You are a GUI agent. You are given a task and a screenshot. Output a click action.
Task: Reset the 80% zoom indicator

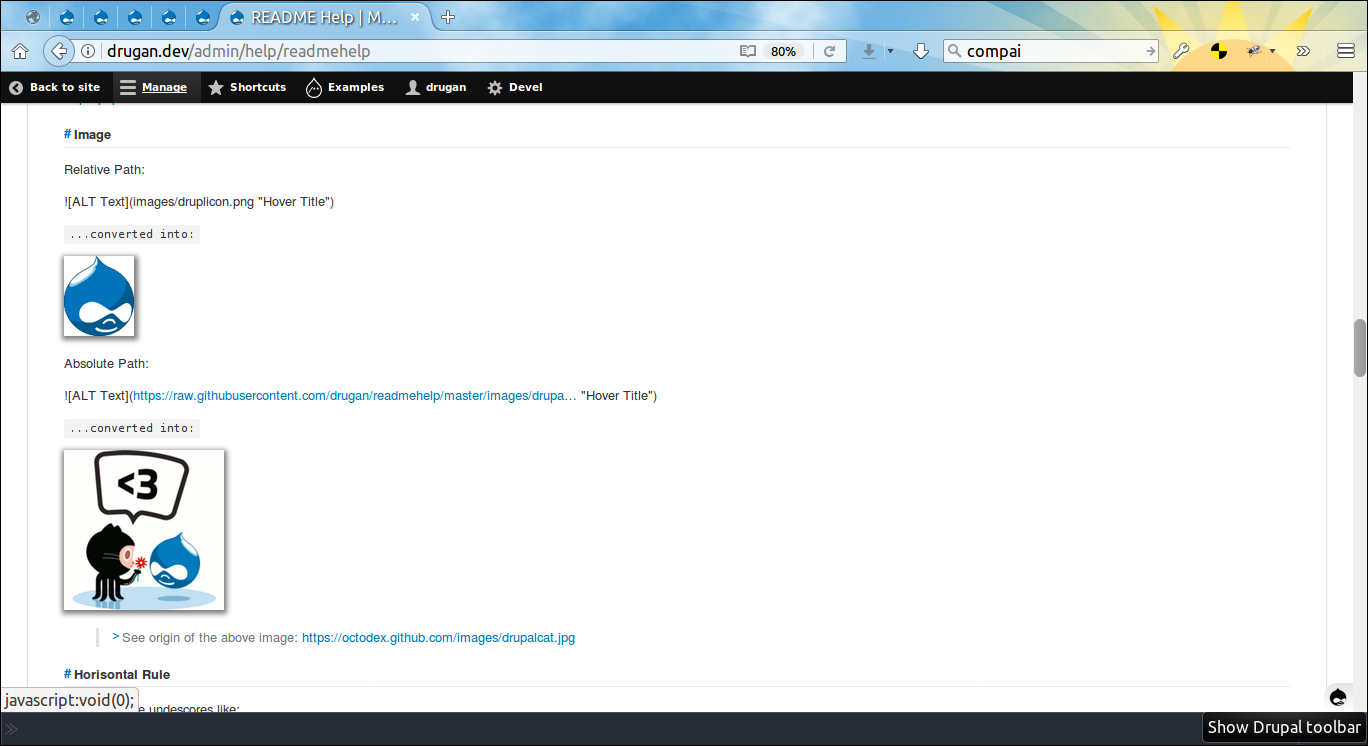click(784, 51)
